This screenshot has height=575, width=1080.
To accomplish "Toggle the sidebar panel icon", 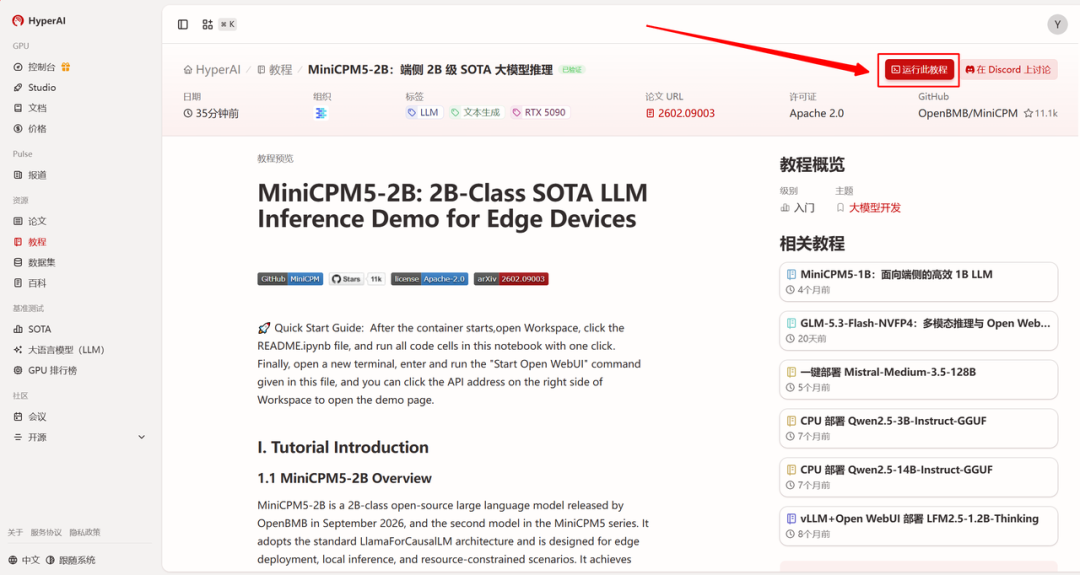I will (x=183, y=24).
